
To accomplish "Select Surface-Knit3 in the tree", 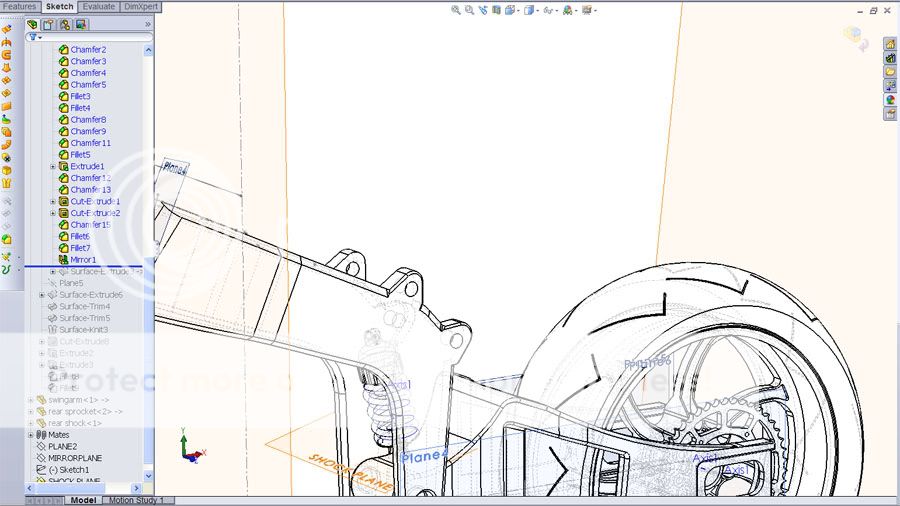I will click(83, 330).
